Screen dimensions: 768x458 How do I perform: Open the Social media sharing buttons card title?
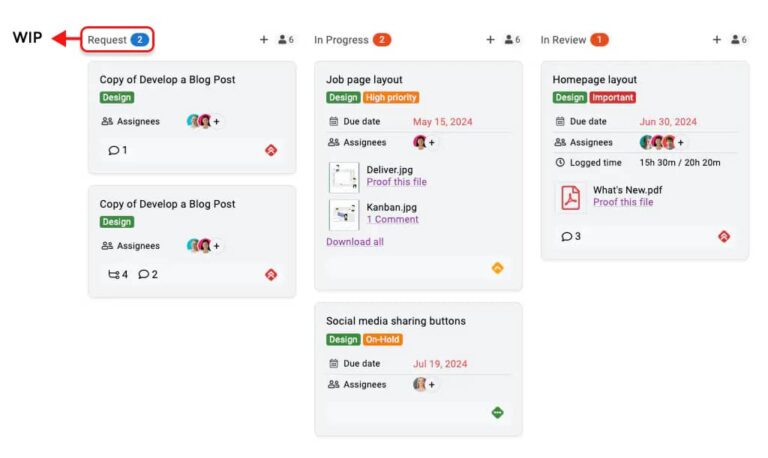point(396,321)
